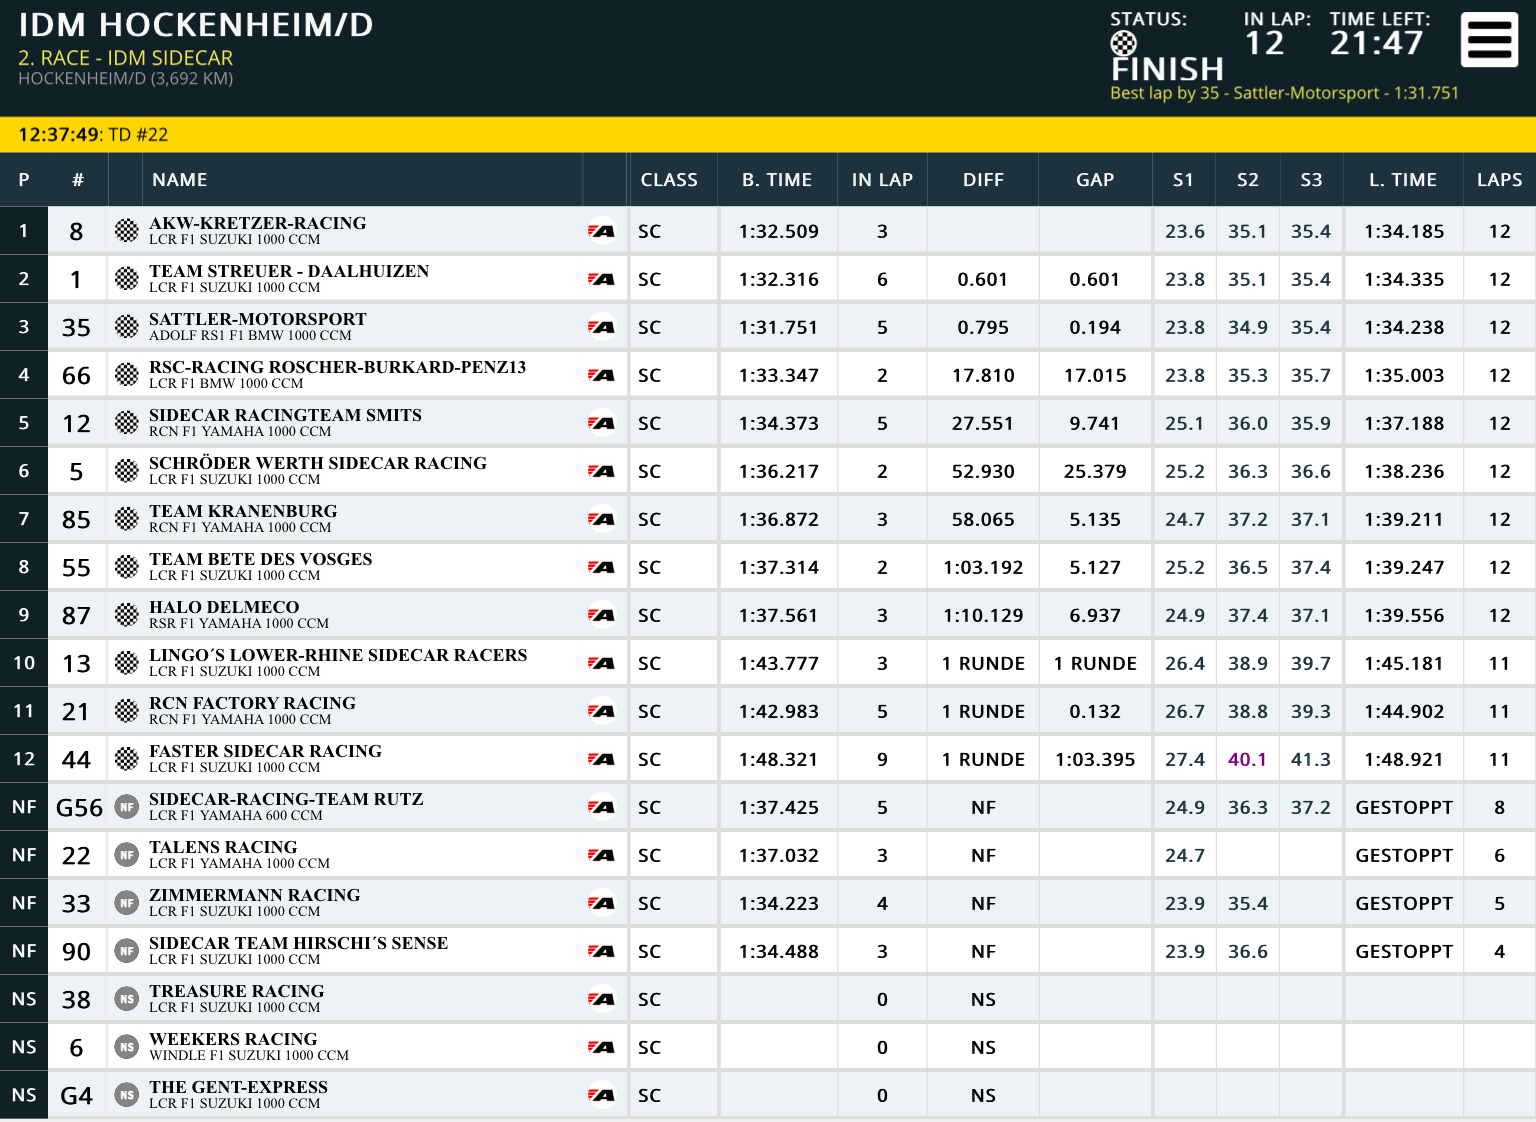
Task: Click the sponsor logo beside Sattler-Motorsport
Action: coord(601,327)
